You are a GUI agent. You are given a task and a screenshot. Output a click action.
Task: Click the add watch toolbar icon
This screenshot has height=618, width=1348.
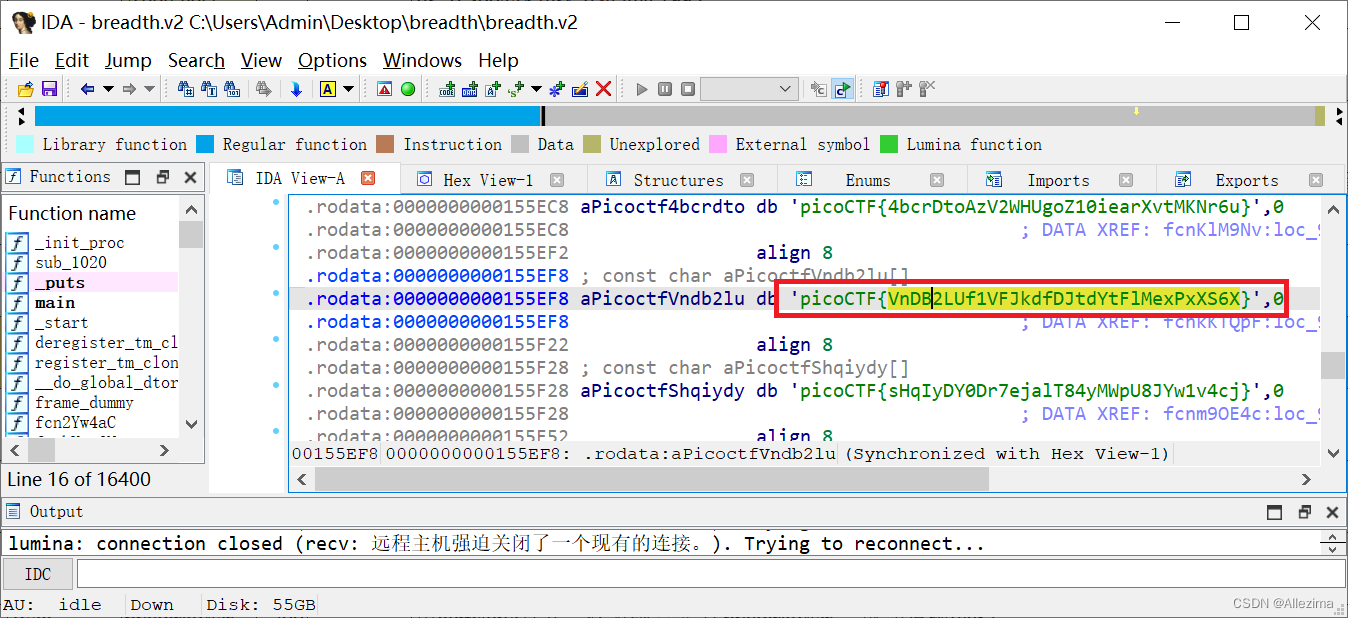tap(904, 89)
